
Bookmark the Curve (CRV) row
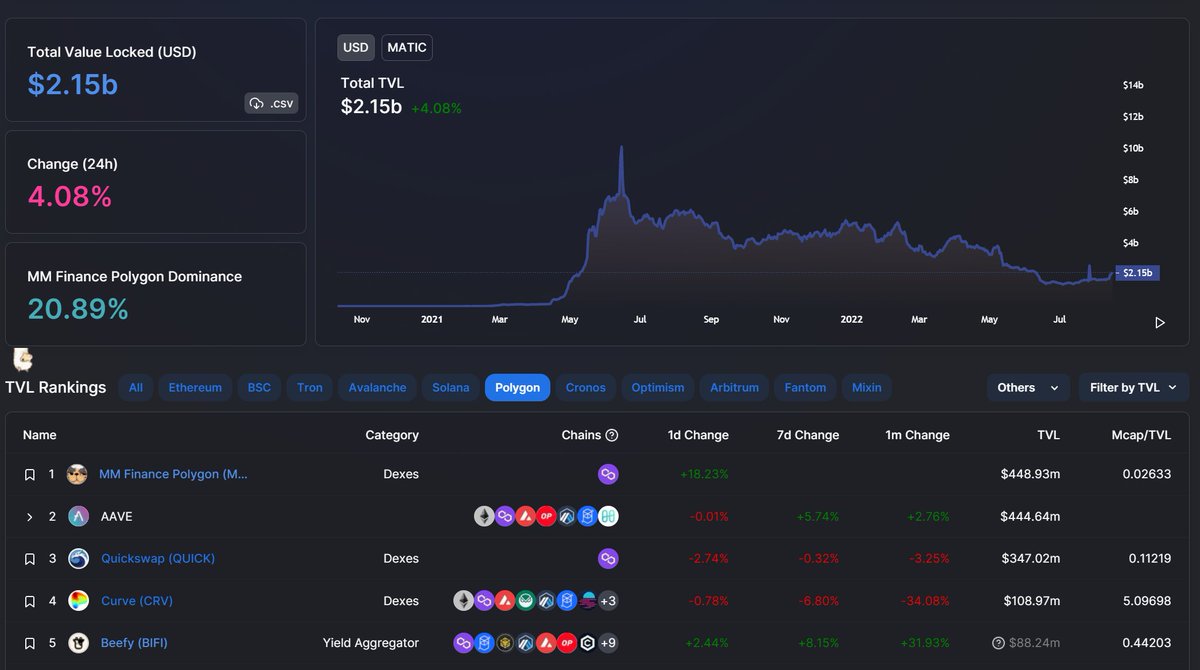tap(30, 602)
